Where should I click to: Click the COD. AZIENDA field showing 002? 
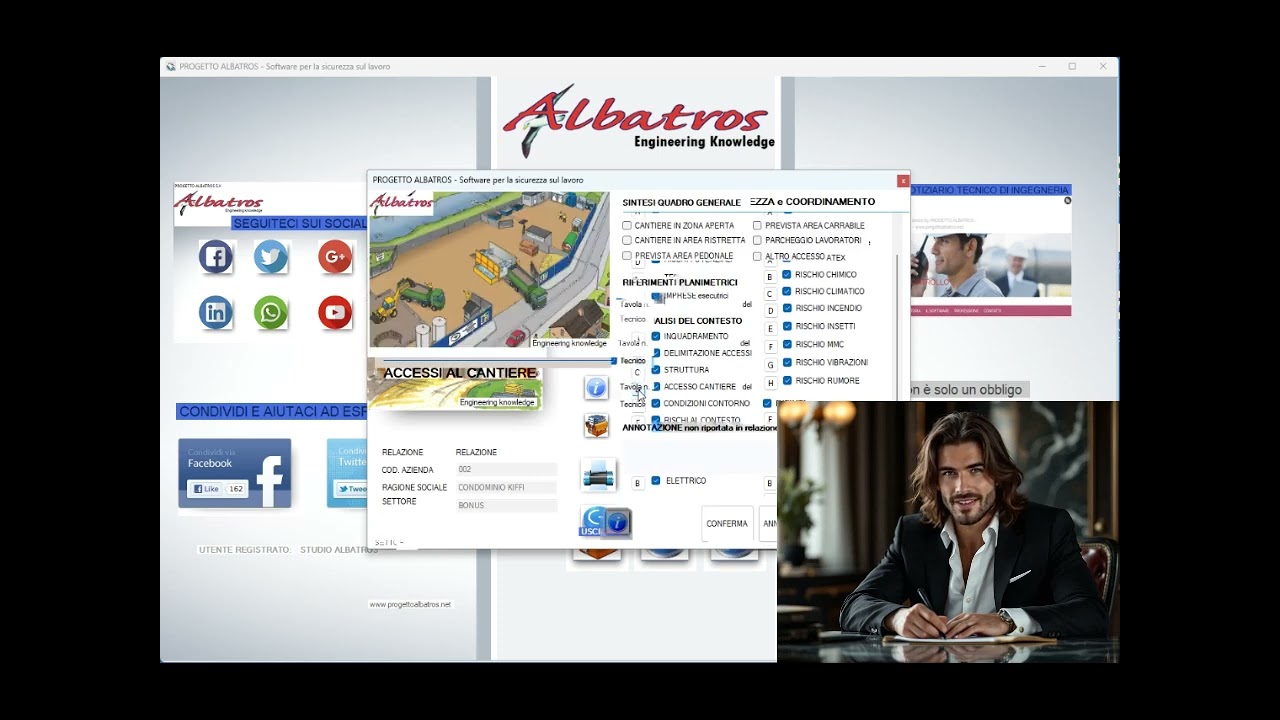[x=506, y=469]
